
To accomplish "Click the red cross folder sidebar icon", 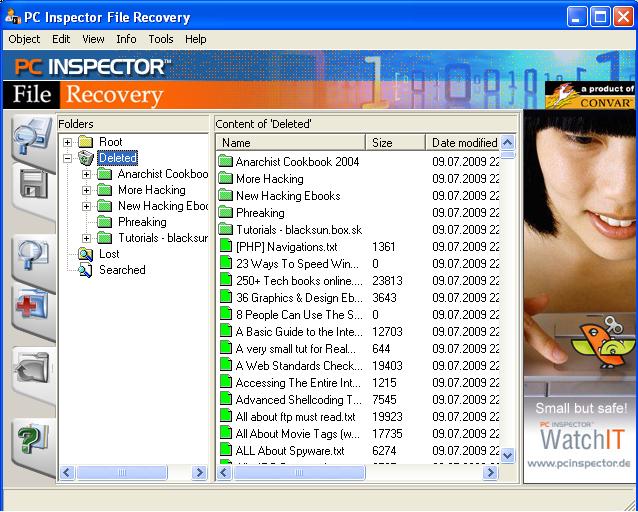I will pos(33,306).
